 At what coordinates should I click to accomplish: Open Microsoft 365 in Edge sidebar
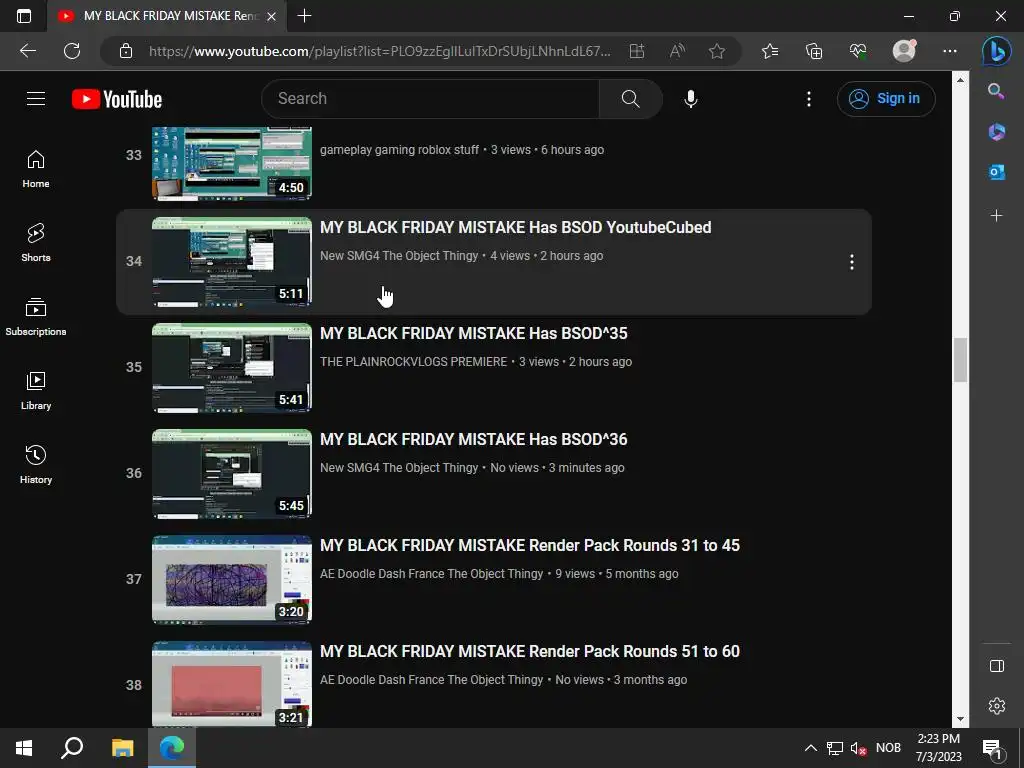tap(997, 132)
